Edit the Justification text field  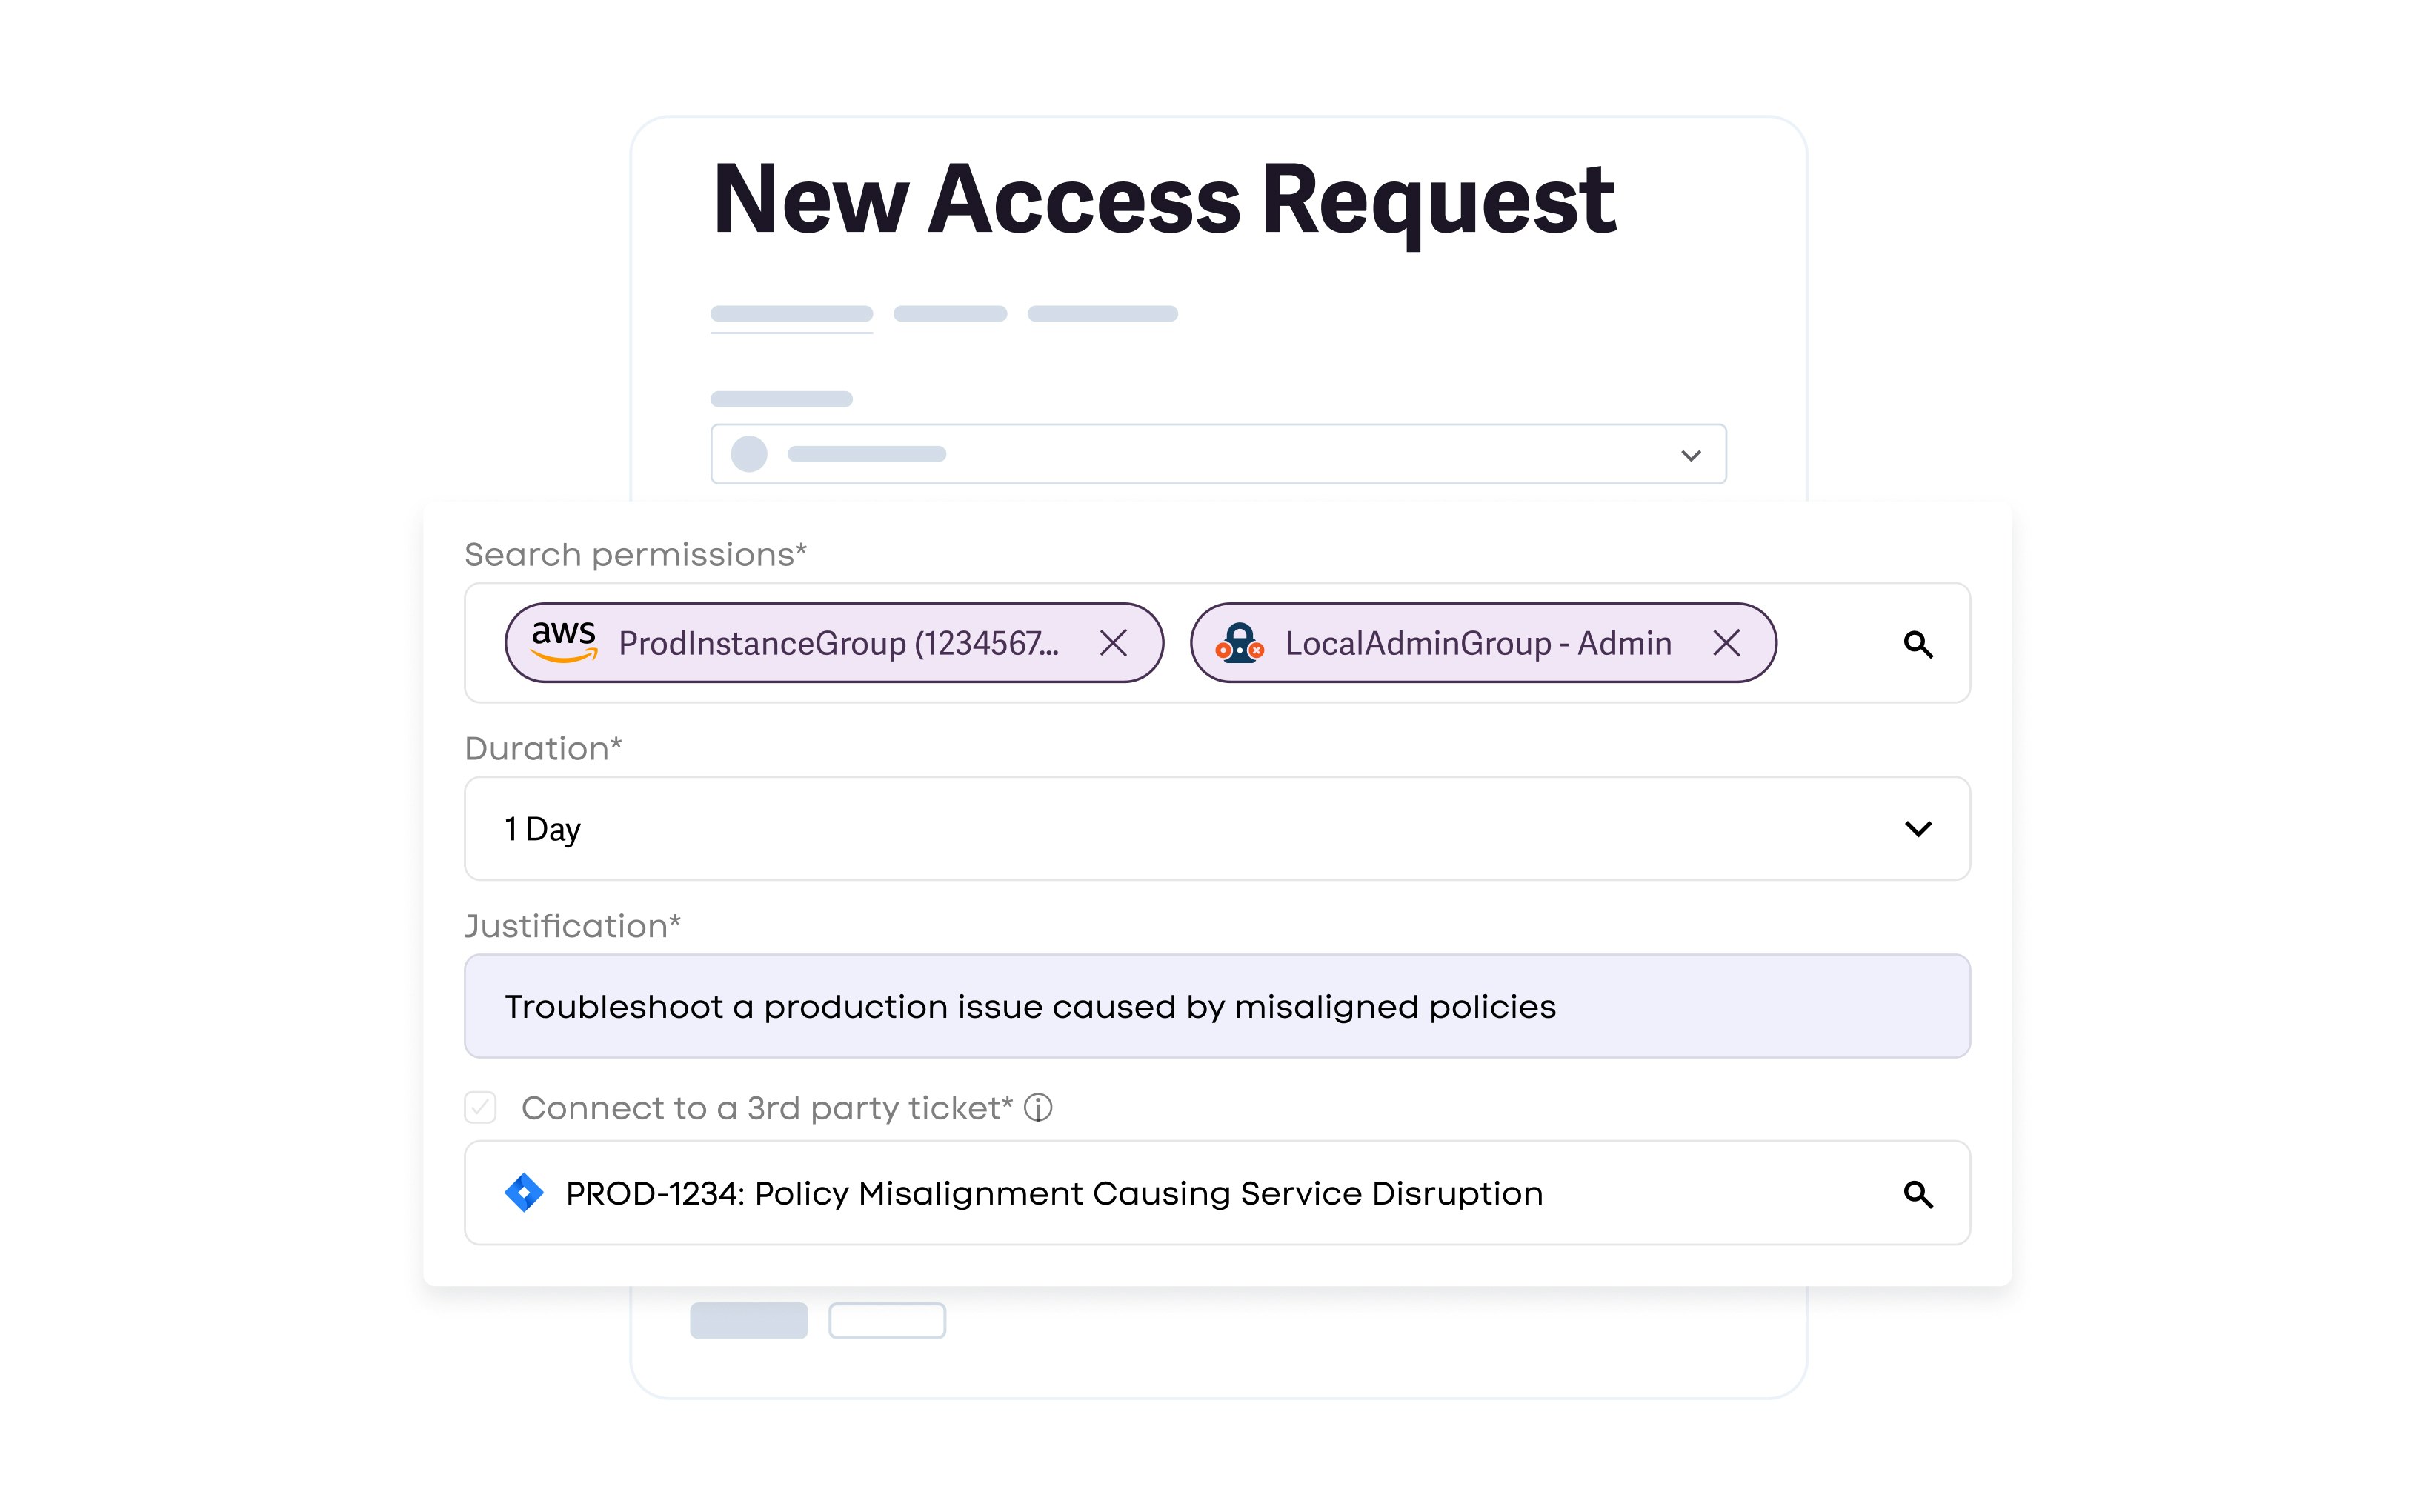coord(1215,1006)
